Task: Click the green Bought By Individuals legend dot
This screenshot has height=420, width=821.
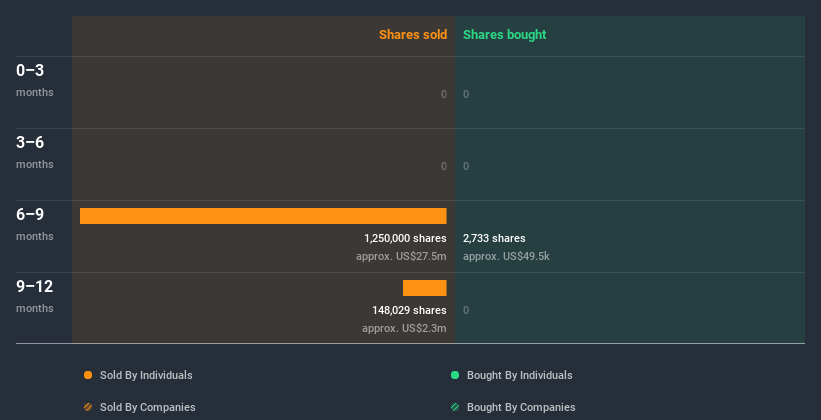Action: coord(455,375)
